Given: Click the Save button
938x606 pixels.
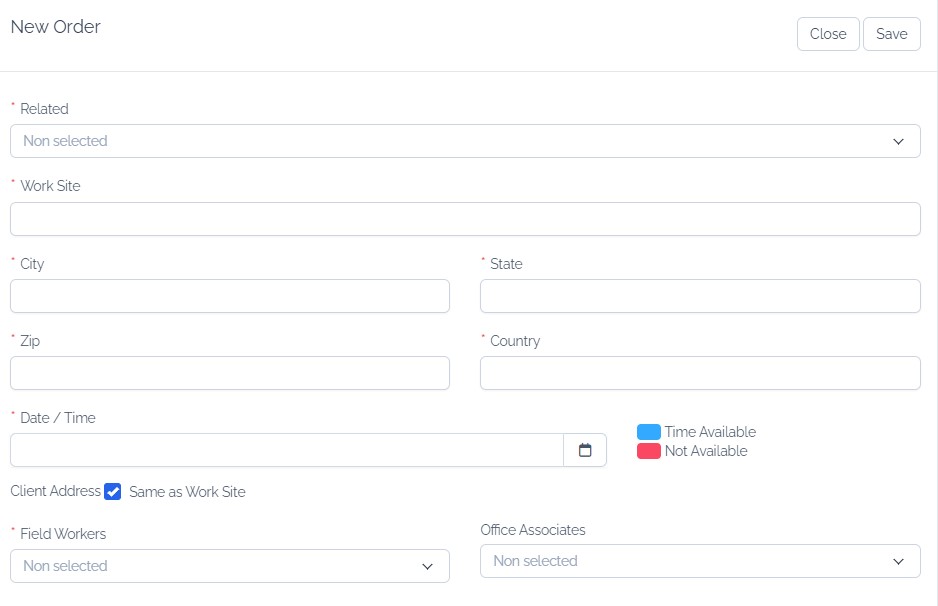Looking at the screenshot, I should (891, 34).
